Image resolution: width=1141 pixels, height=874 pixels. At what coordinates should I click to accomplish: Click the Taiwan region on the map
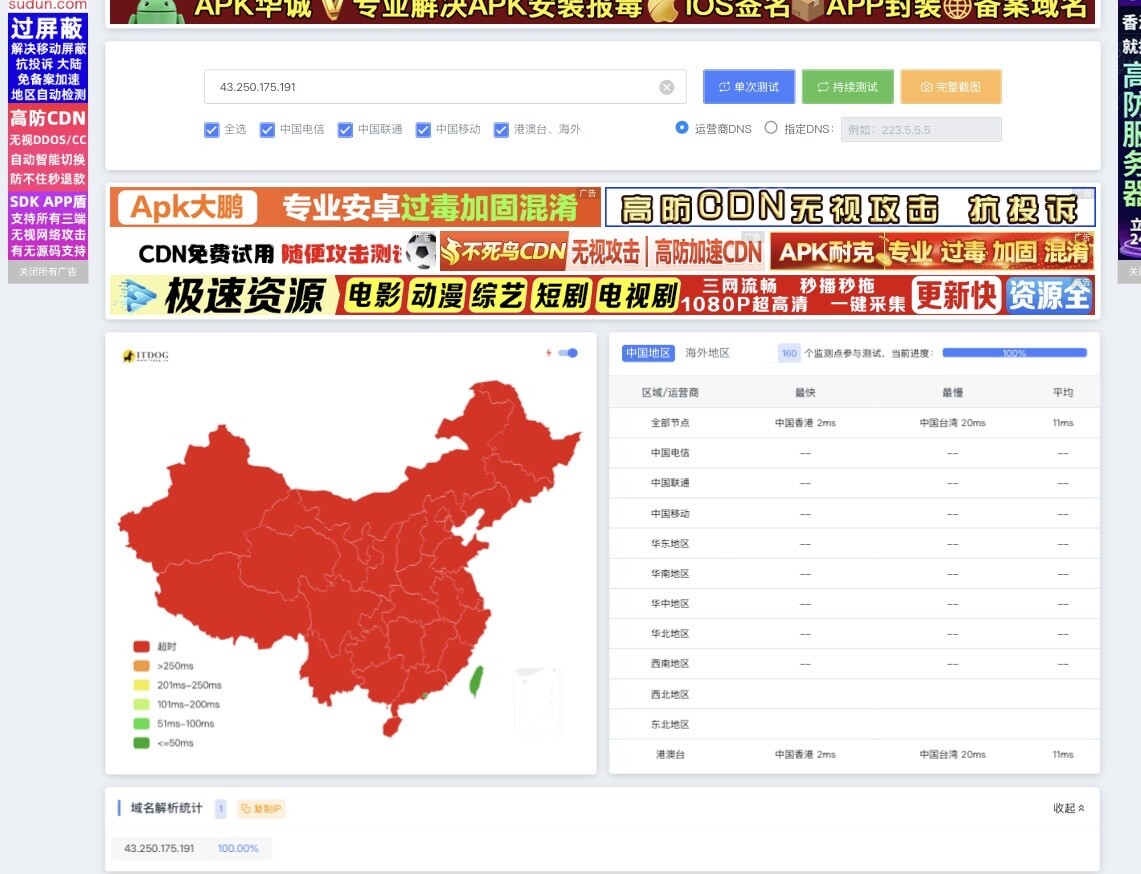(x=477, y=681)
